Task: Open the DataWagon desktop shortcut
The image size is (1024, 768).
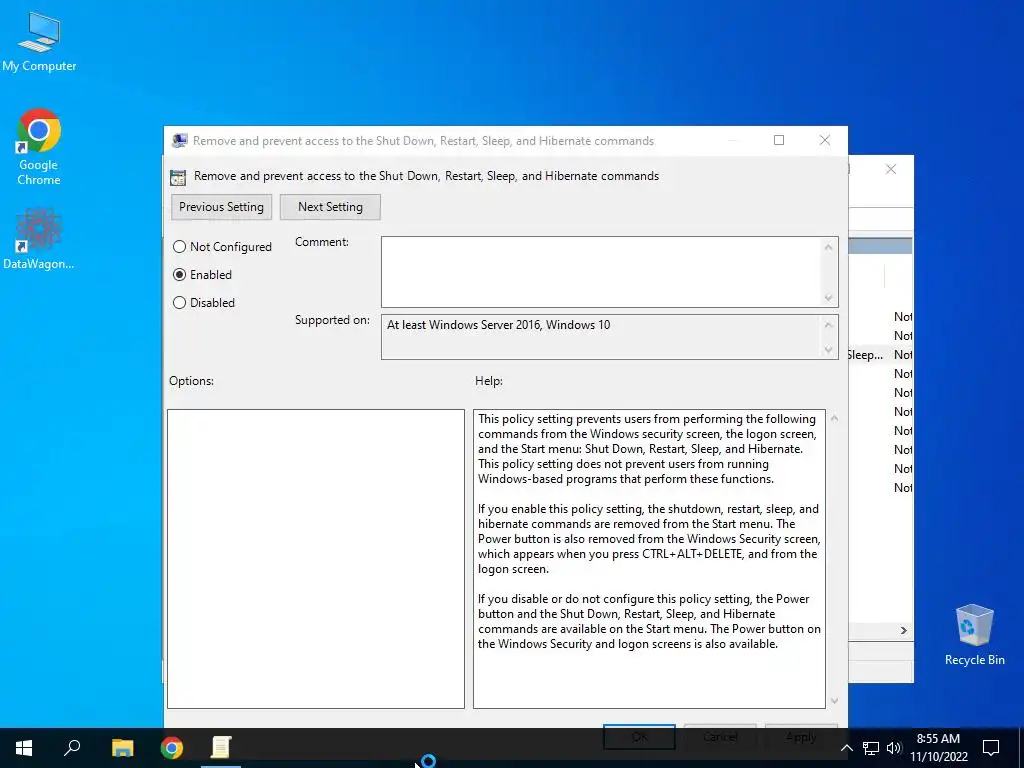Action: coord(39,238)
